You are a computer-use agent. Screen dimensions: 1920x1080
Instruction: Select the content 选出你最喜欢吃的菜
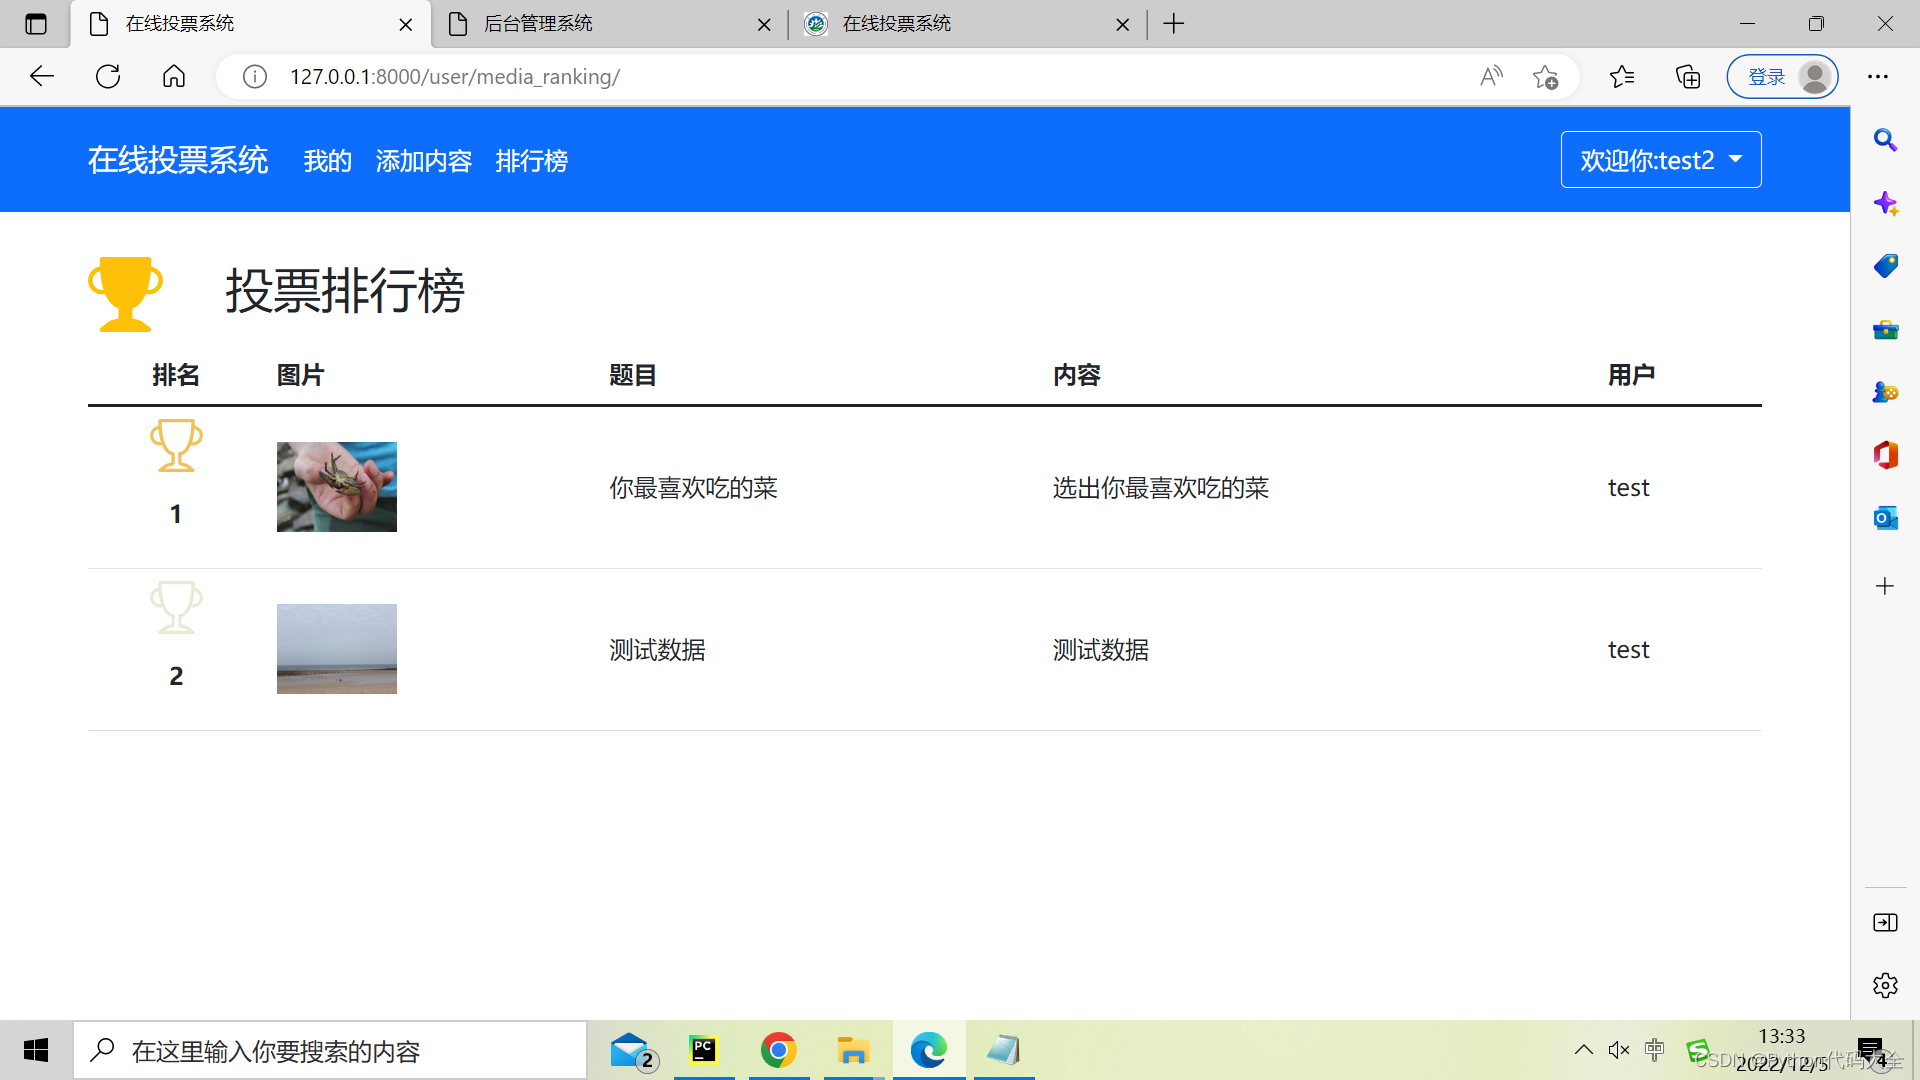(1161, 488)
